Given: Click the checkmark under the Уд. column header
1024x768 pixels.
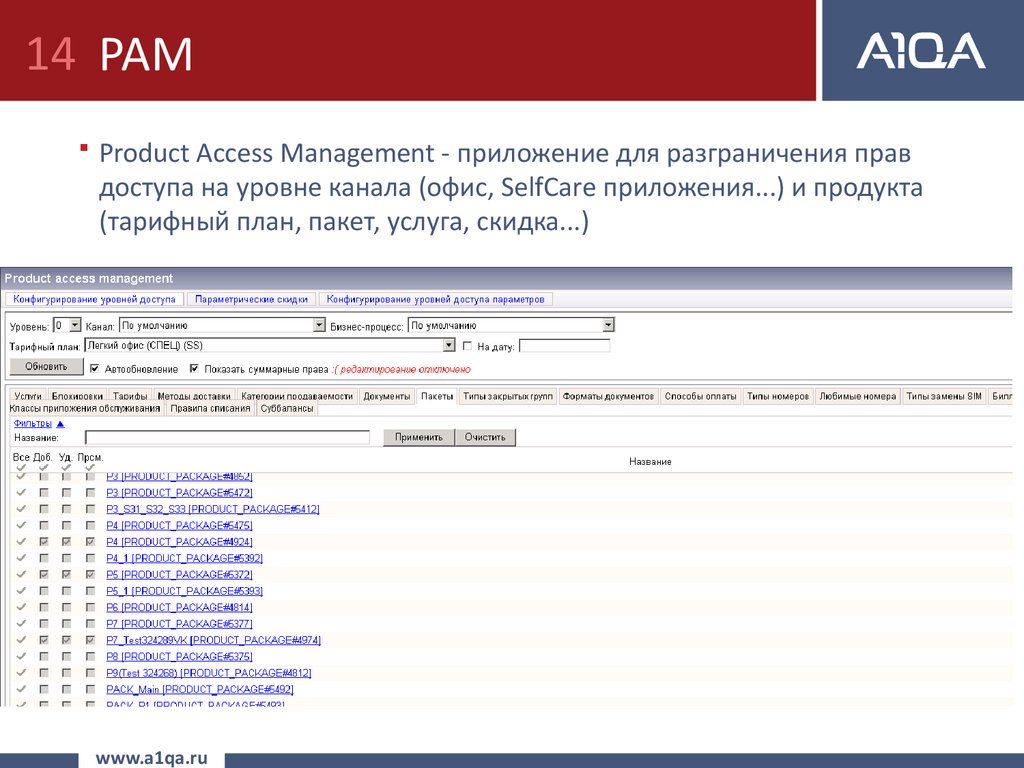Looking at the screenshot, I should coord(66,468).
